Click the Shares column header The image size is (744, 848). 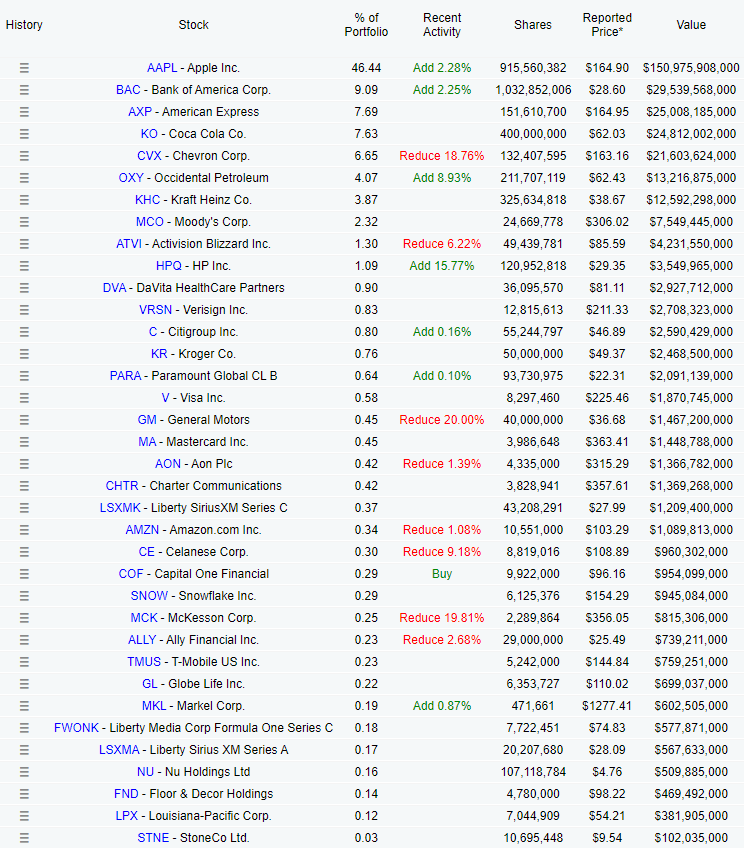(x=533, y=25)
